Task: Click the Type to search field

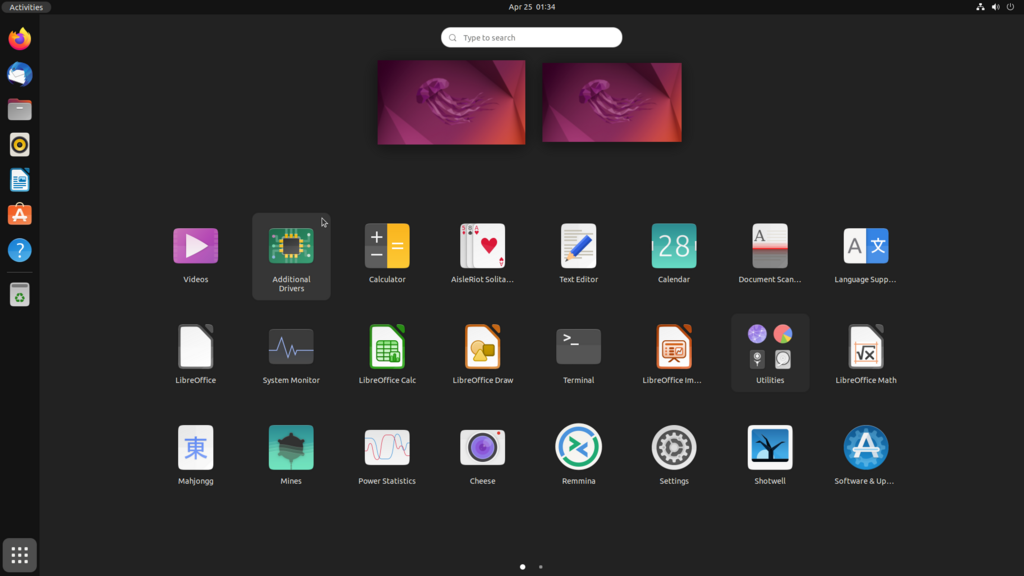Action: click(x=531, y=37)
